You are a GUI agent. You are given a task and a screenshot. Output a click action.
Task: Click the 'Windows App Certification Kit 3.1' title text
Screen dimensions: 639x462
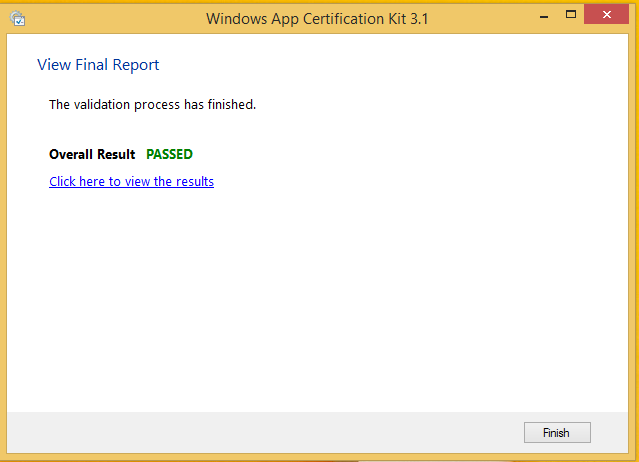click(x=317, y=19)
